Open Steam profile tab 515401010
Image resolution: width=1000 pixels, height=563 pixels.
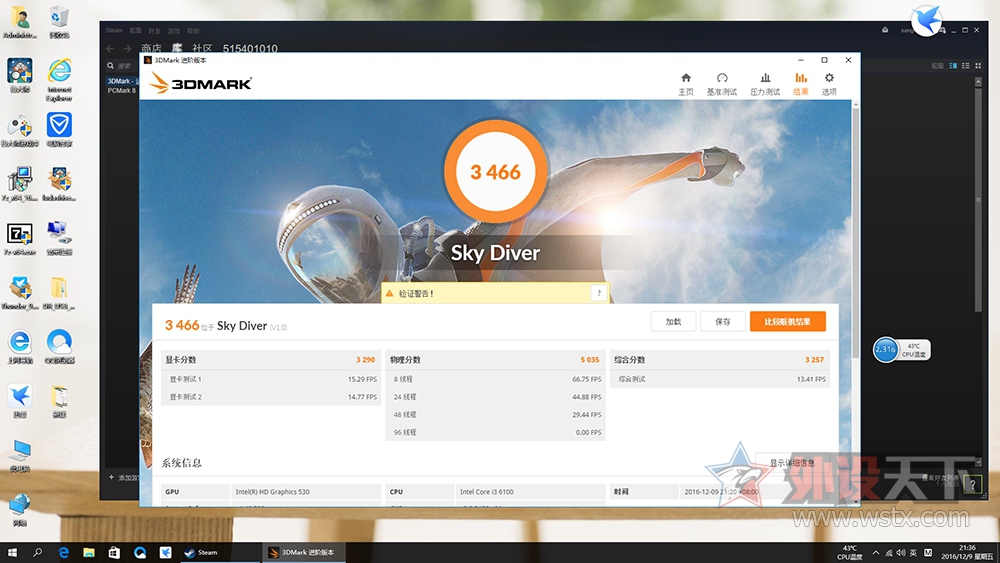click(250, 48)
